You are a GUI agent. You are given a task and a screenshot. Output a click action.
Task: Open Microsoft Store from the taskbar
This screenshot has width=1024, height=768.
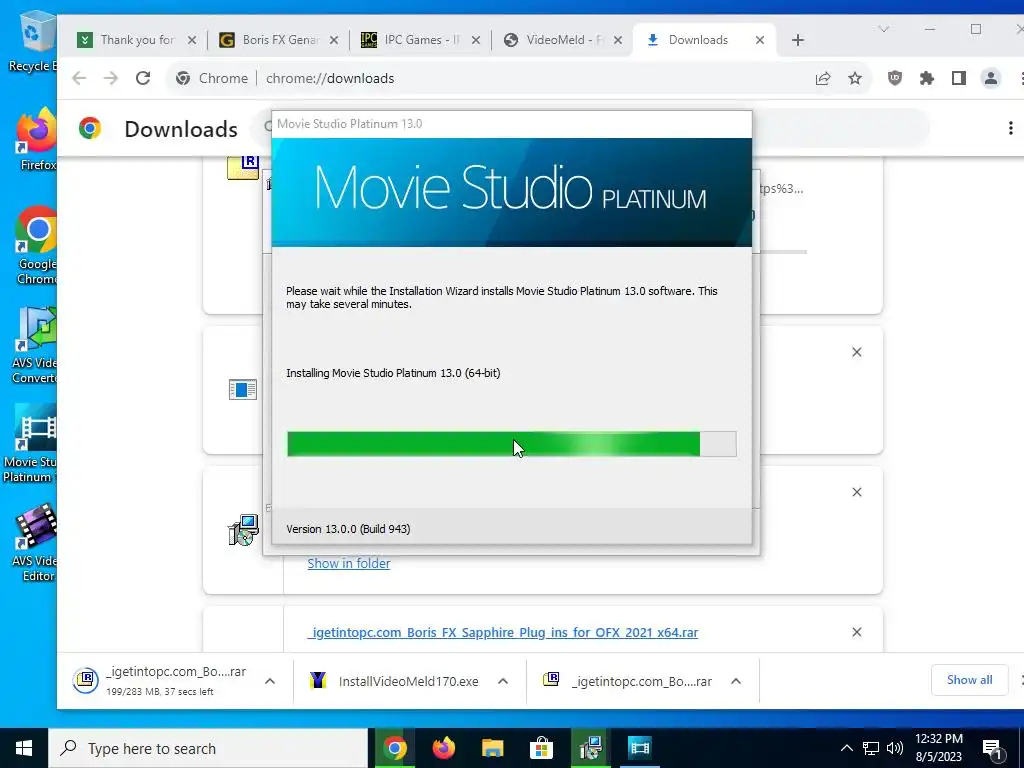[x=541, y=748]
